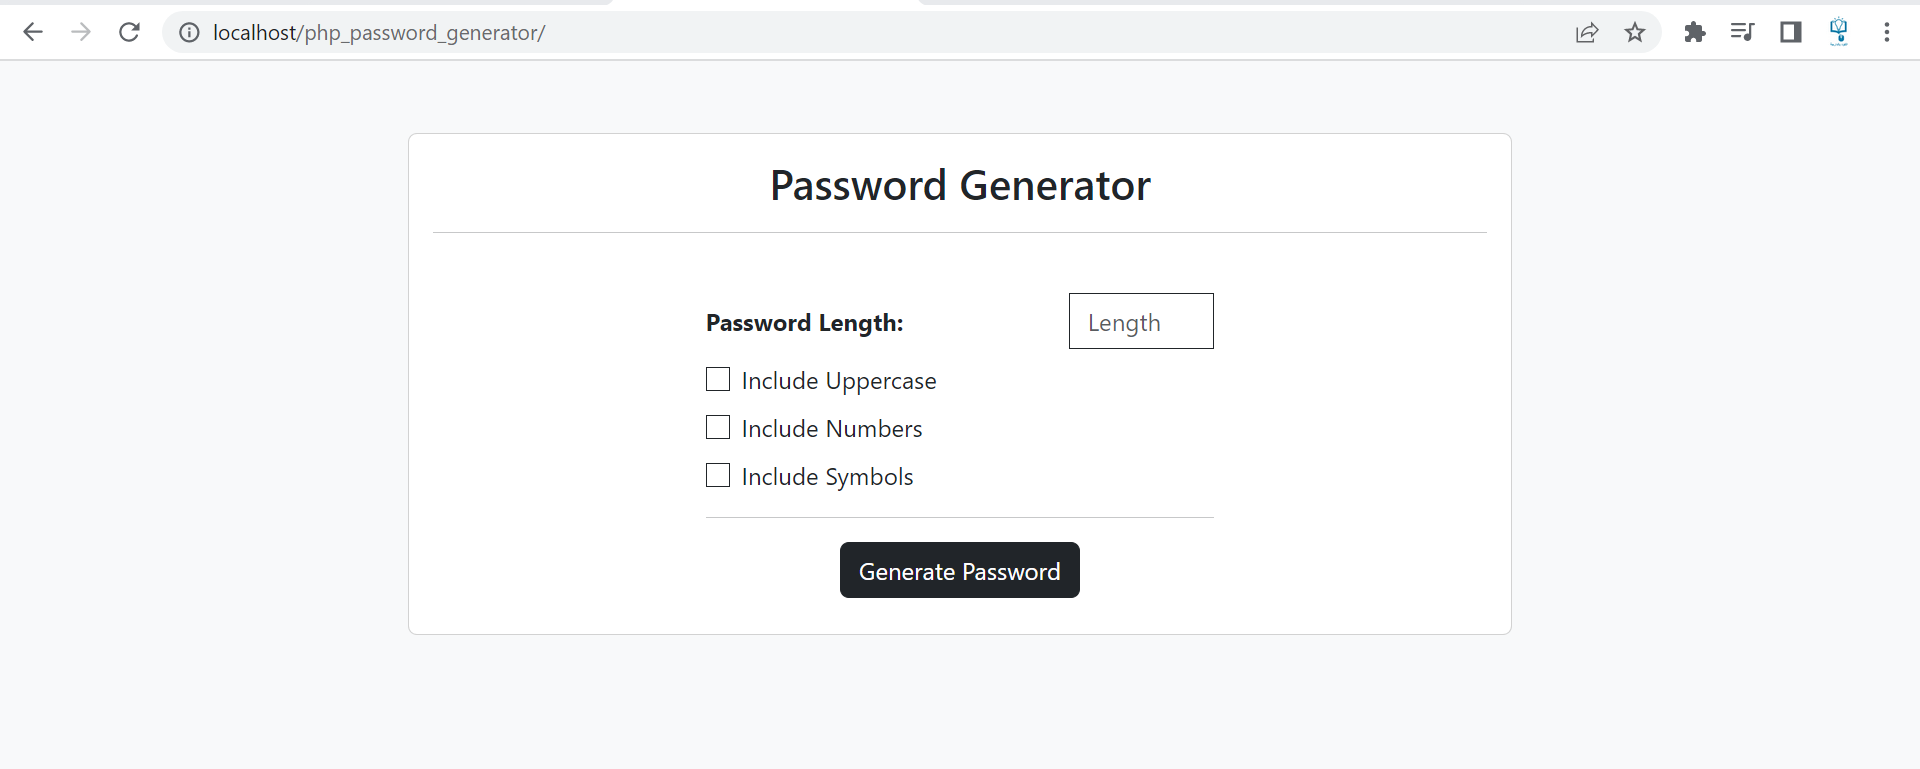This screenshot has width=1920, height=769.
Task: View site information icon in address bar
Action: click(x=189, y=33)
